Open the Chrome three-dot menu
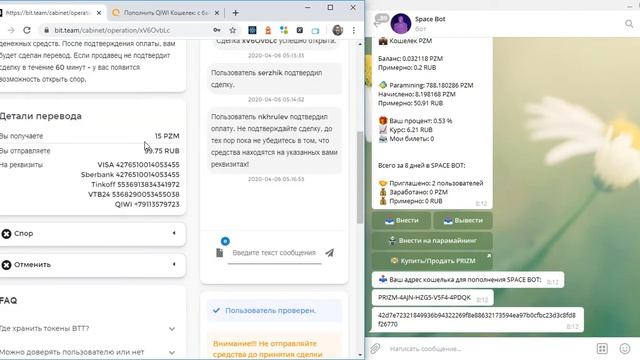Screen dimensions: 640x360 [x=353, y=30]
